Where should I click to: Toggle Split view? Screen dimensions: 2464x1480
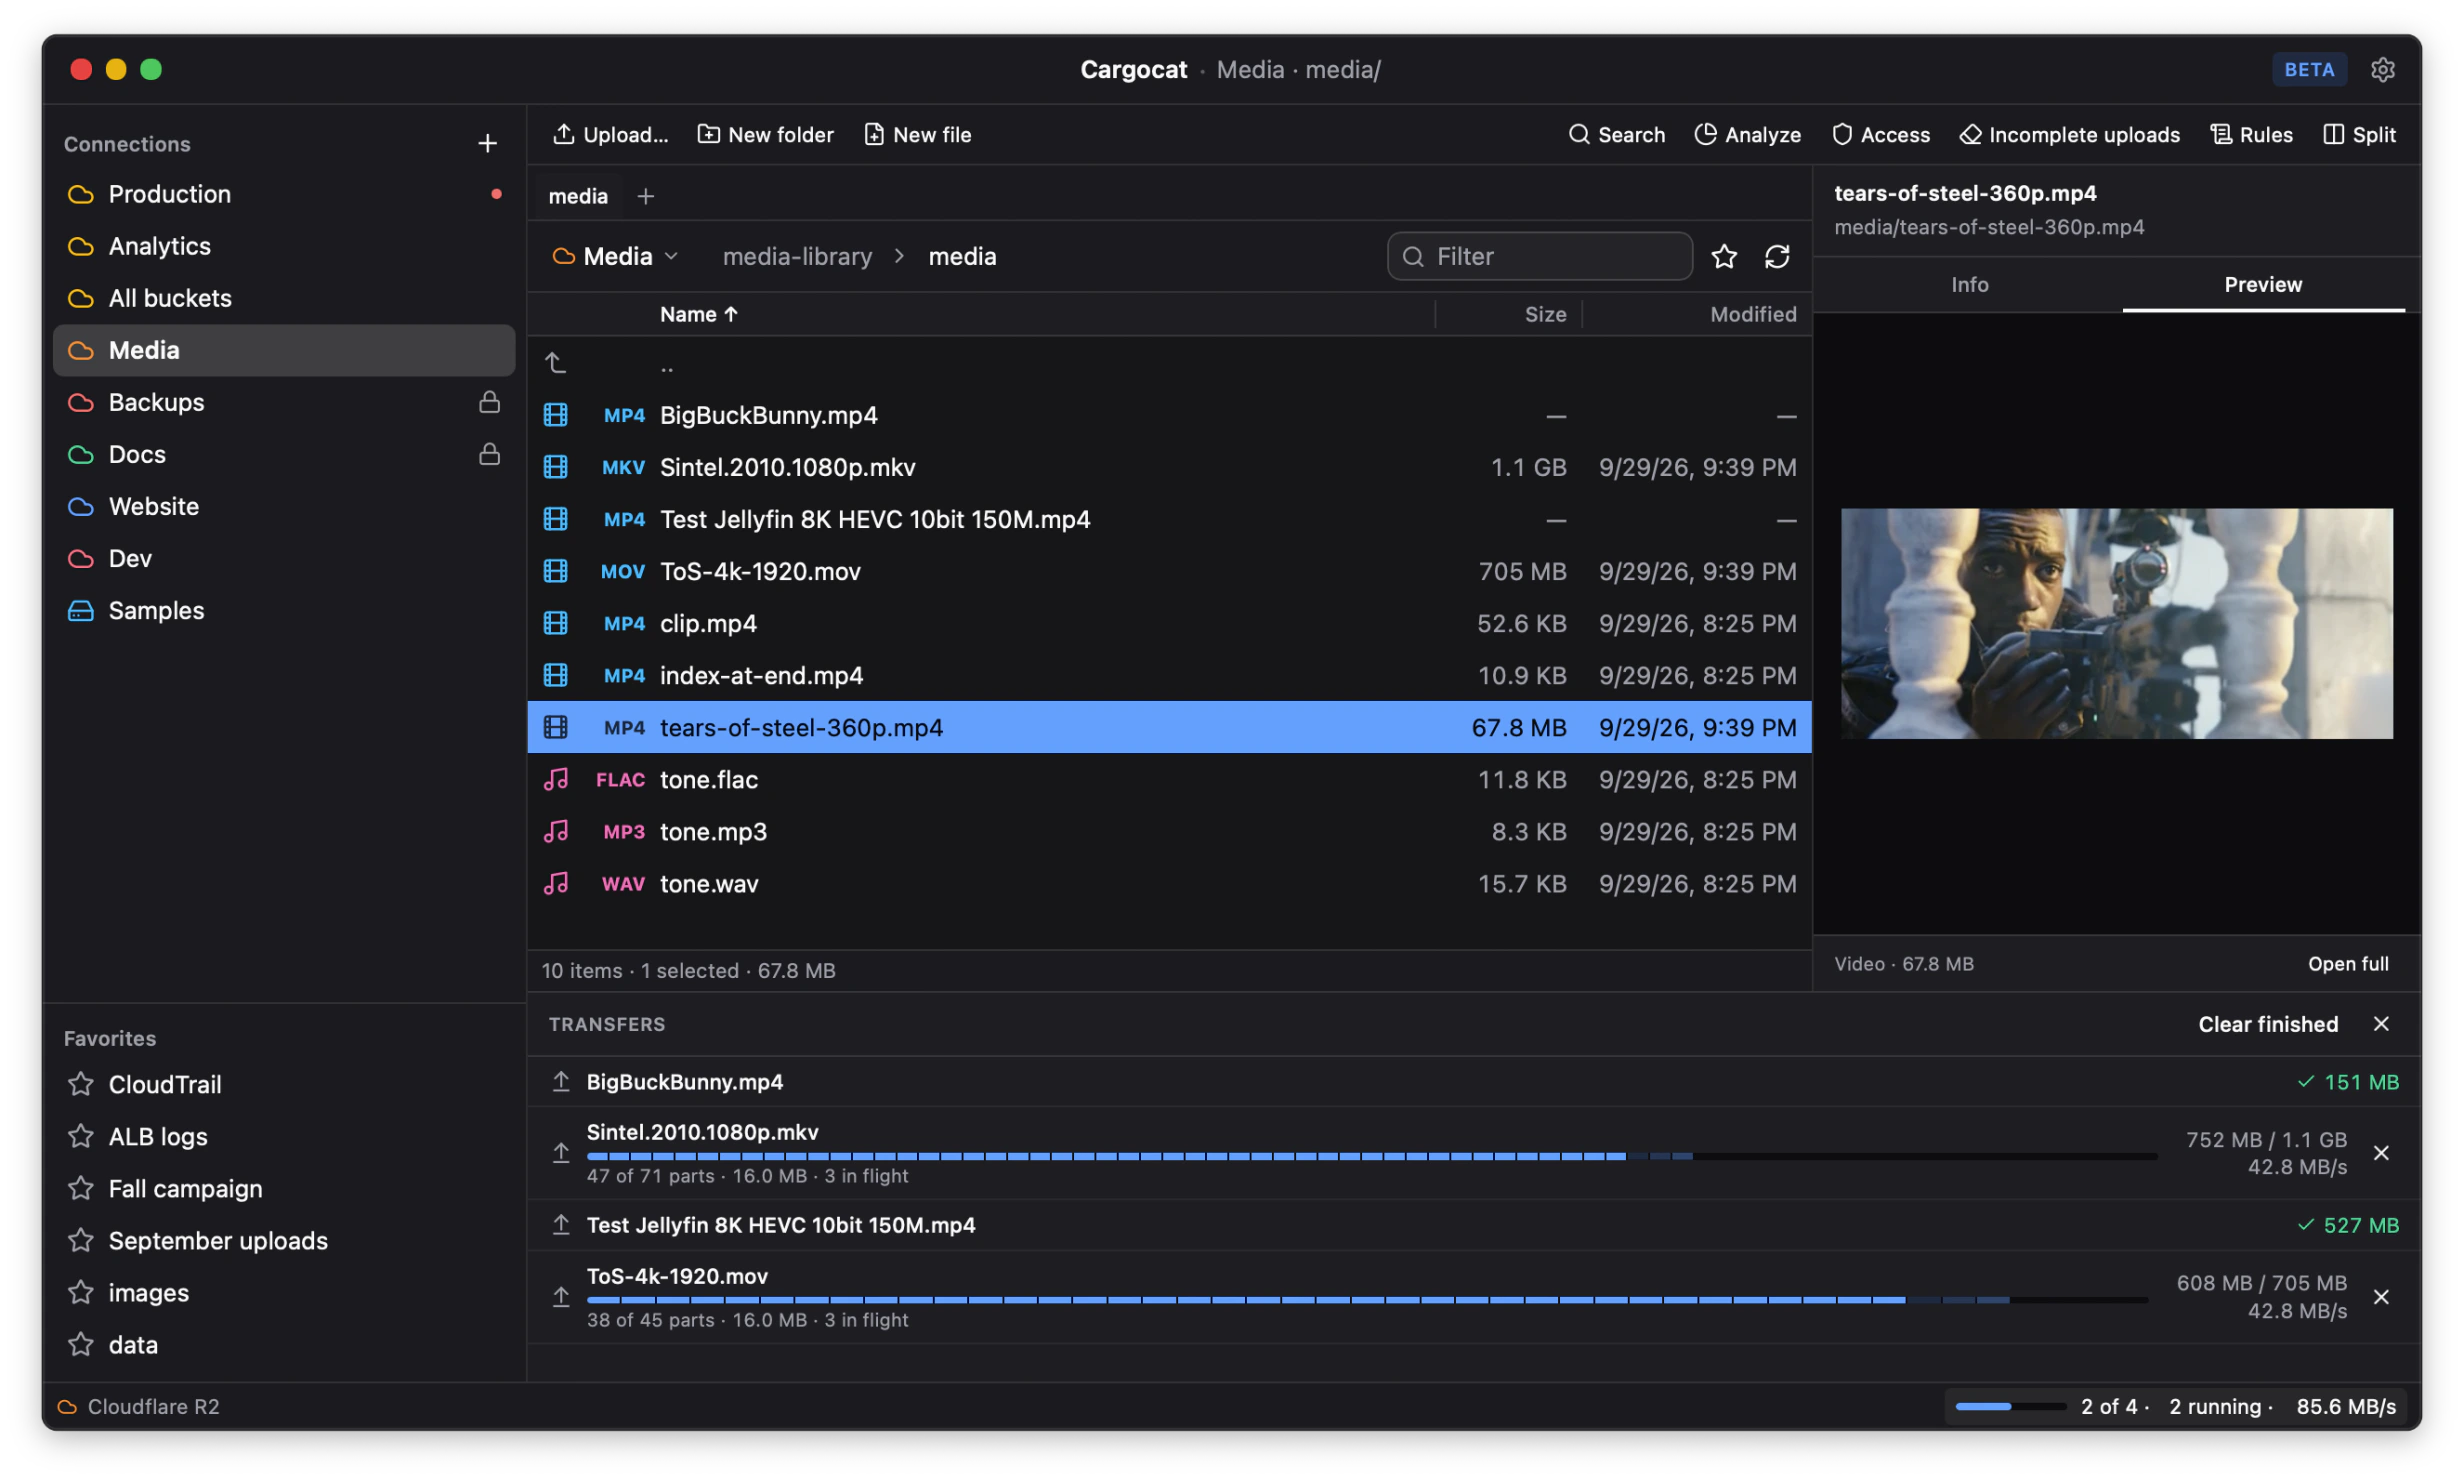pos(2358,134)
